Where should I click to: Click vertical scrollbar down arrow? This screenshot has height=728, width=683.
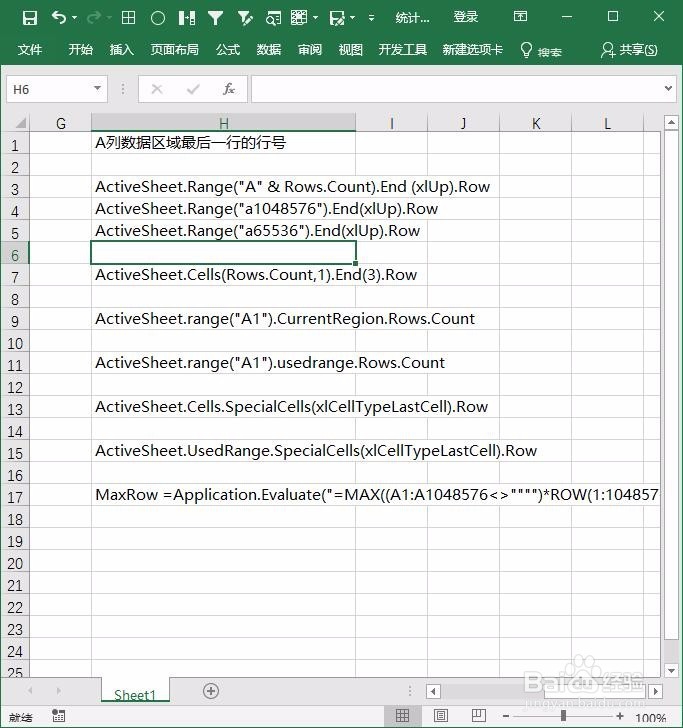[671, 670]
